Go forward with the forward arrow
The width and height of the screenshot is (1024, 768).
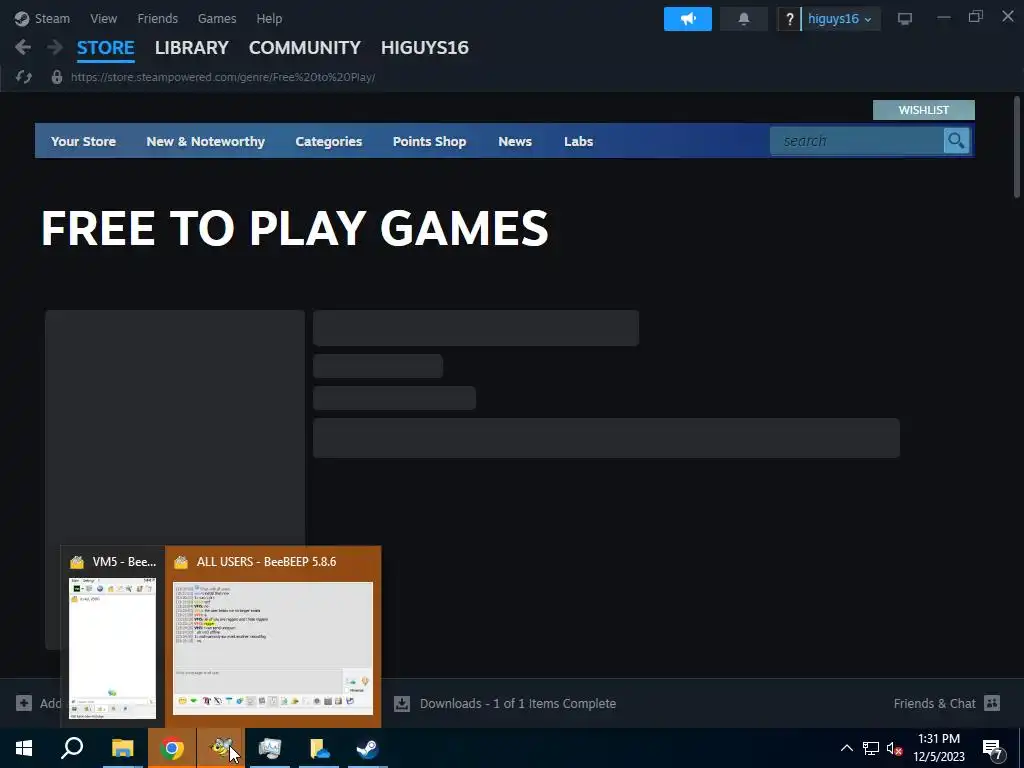pos(54,47)
